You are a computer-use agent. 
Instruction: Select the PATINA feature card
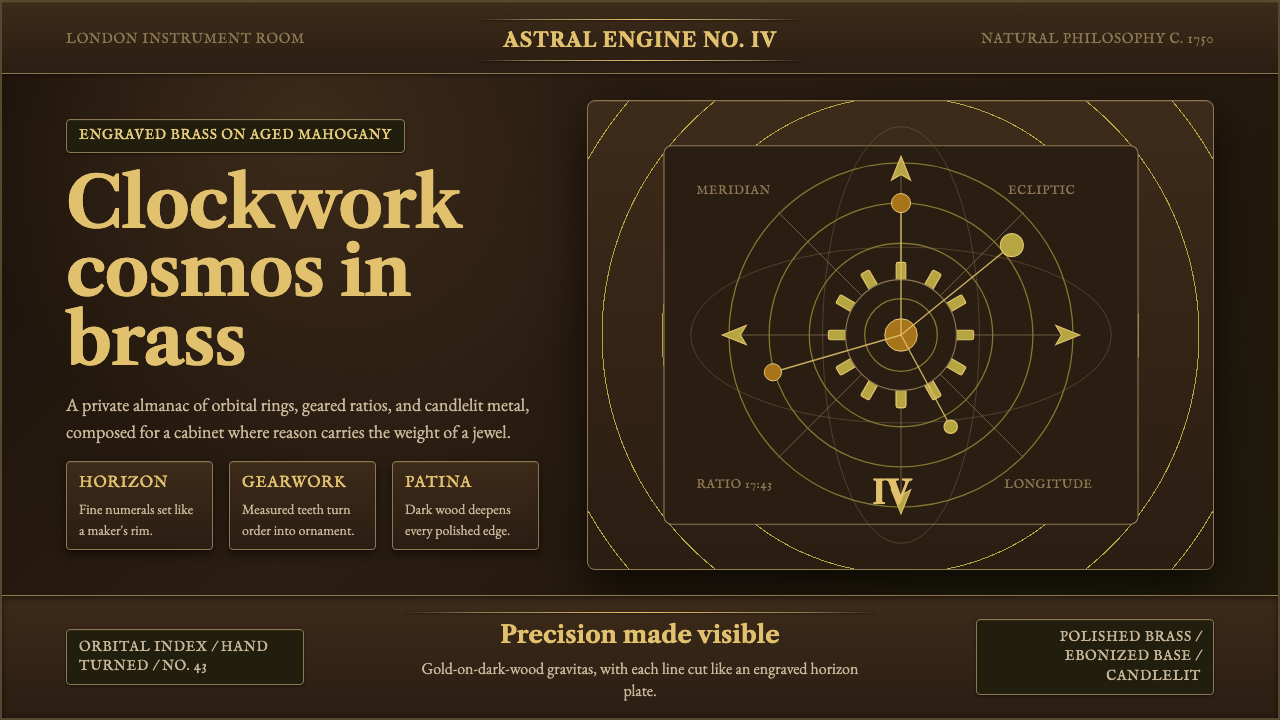coord(465,505)
